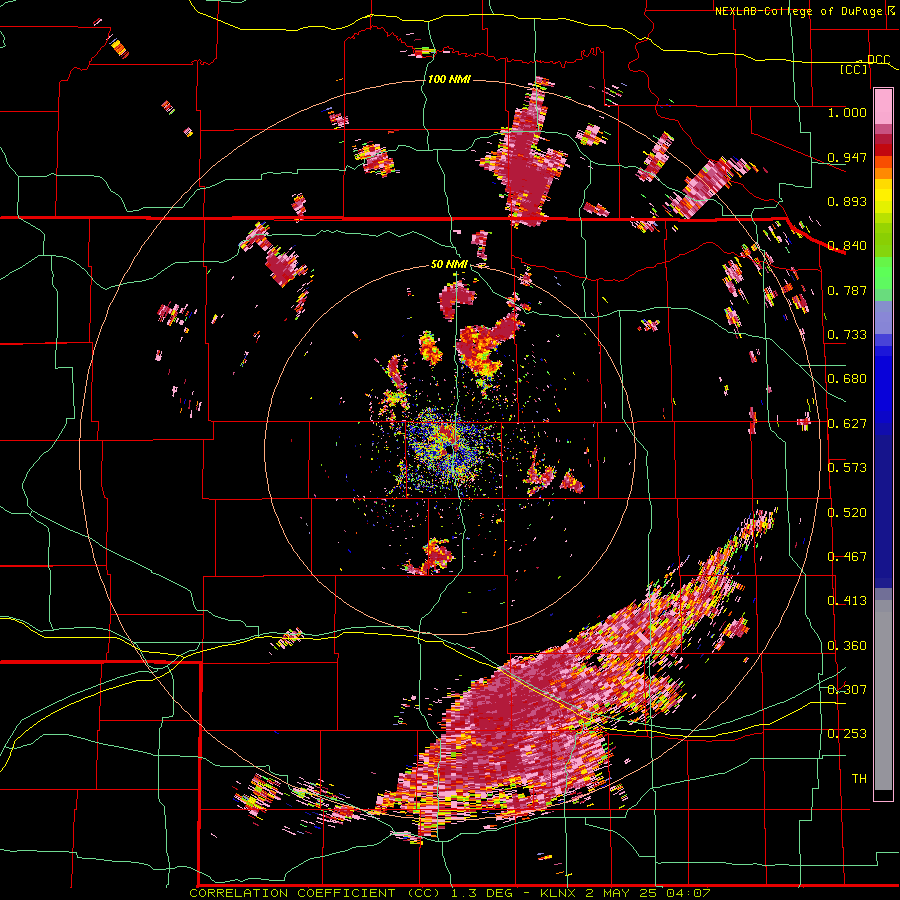
Task: Click the [CC] legend unit label
Action: click(854, 69)
